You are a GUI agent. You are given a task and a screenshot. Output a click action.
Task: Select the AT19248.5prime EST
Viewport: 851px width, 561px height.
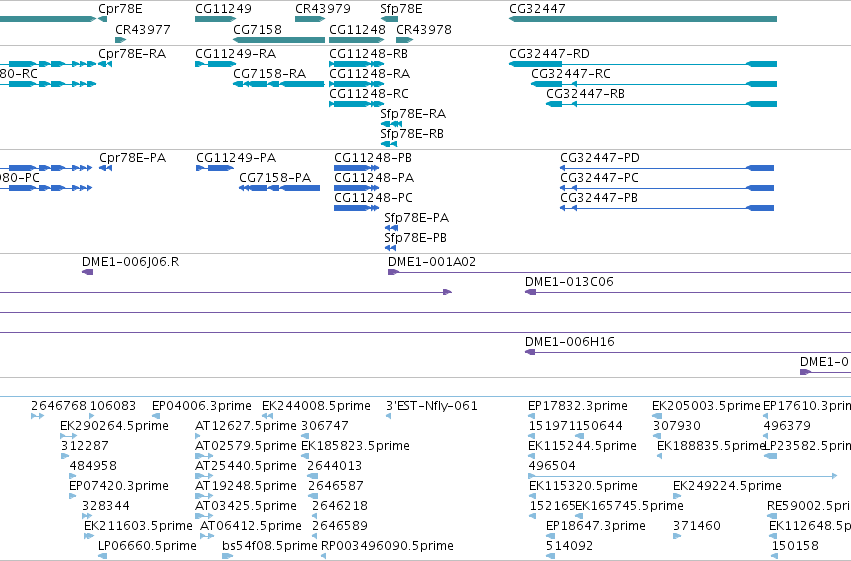pyautogui.click(x=204, y=496)
